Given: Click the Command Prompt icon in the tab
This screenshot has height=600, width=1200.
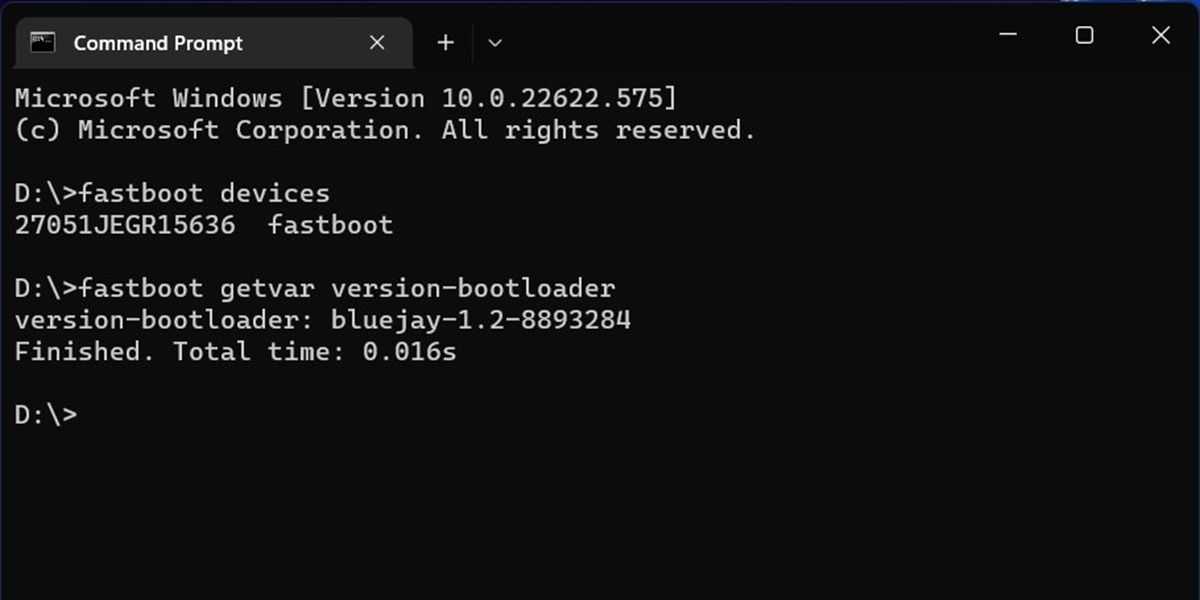Looking at the screenshot, I should [x=42, y=42].
